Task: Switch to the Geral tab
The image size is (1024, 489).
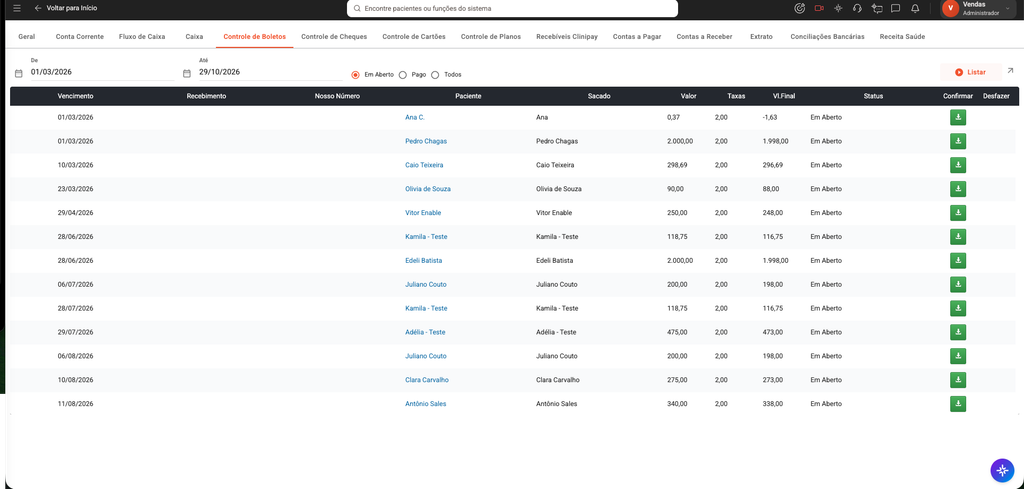Action: (27, 37)
